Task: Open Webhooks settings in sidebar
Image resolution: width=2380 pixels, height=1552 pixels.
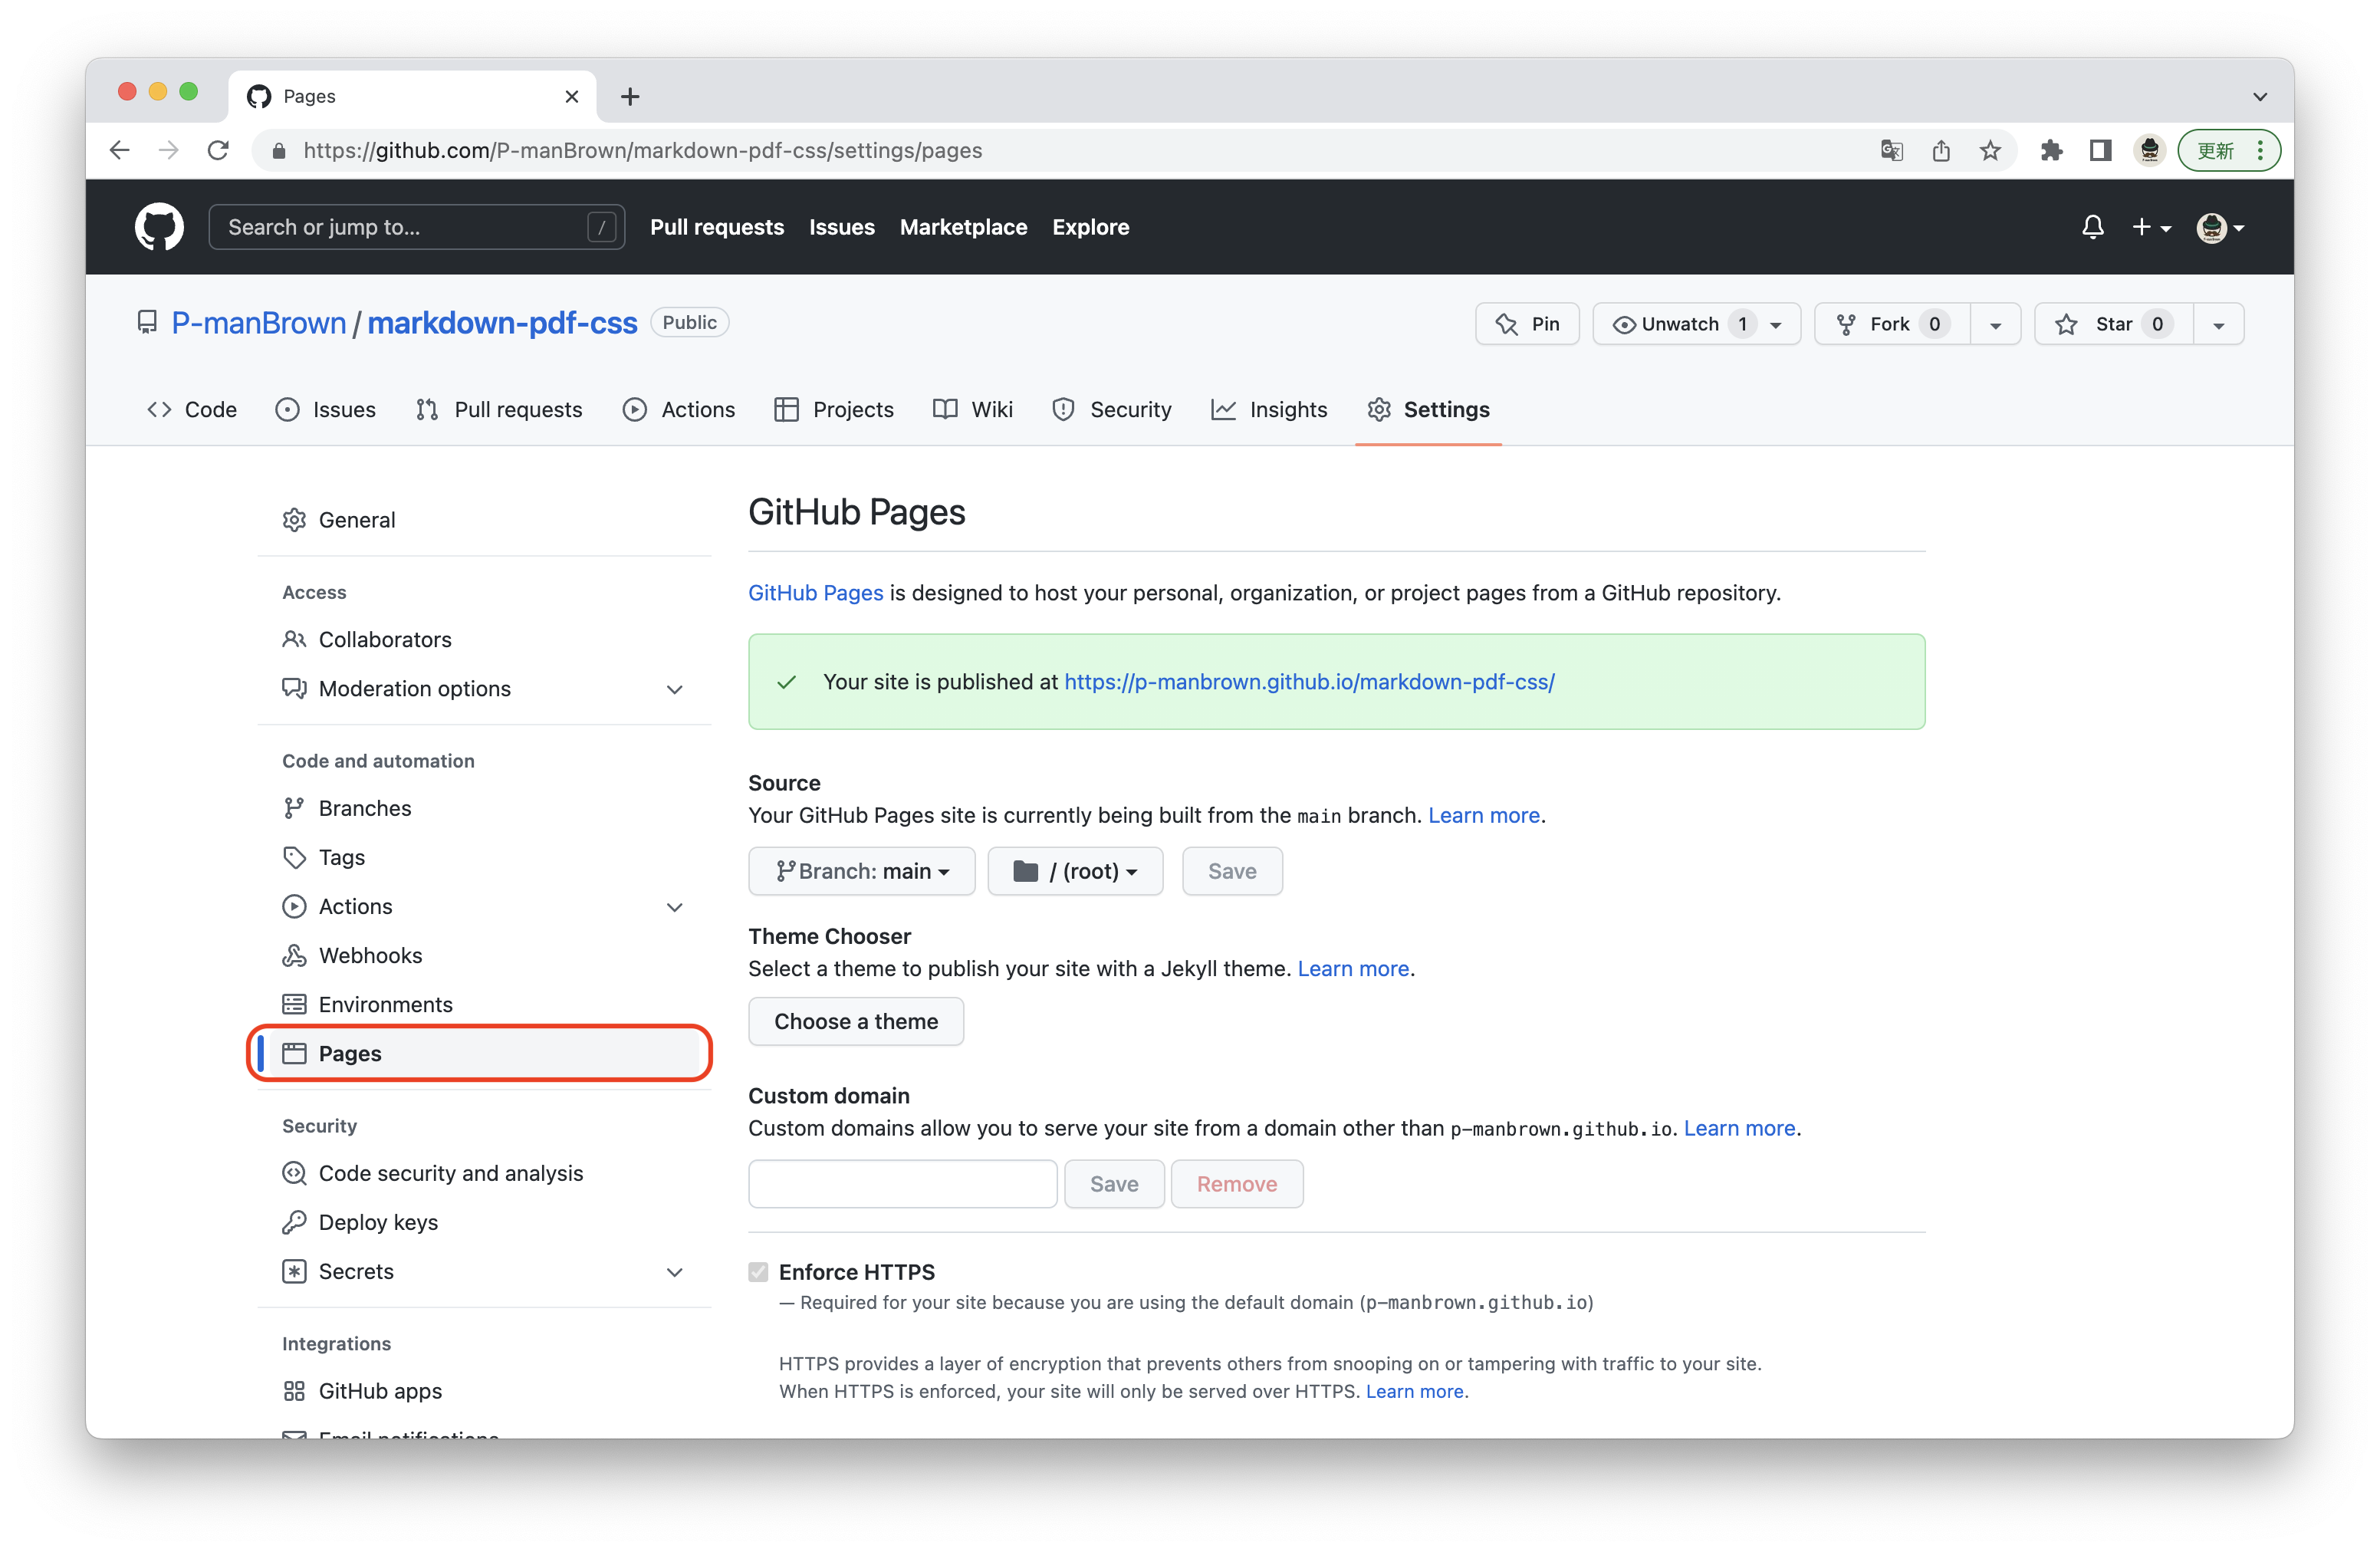Action: (370, 955)
